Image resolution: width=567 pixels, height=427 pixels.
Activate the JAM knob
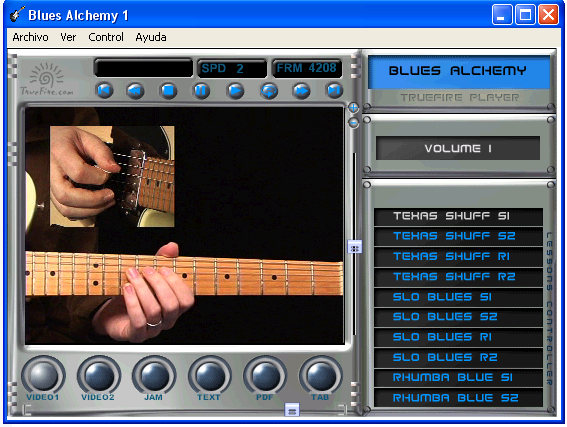coord(154,376)
